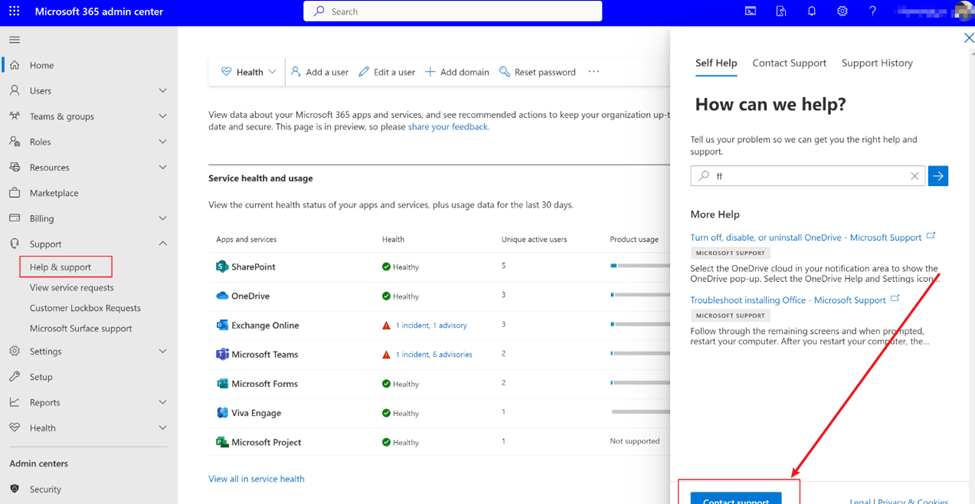Open Microsoft Surface support
This screenshot has height=504, width=975.
81,328
